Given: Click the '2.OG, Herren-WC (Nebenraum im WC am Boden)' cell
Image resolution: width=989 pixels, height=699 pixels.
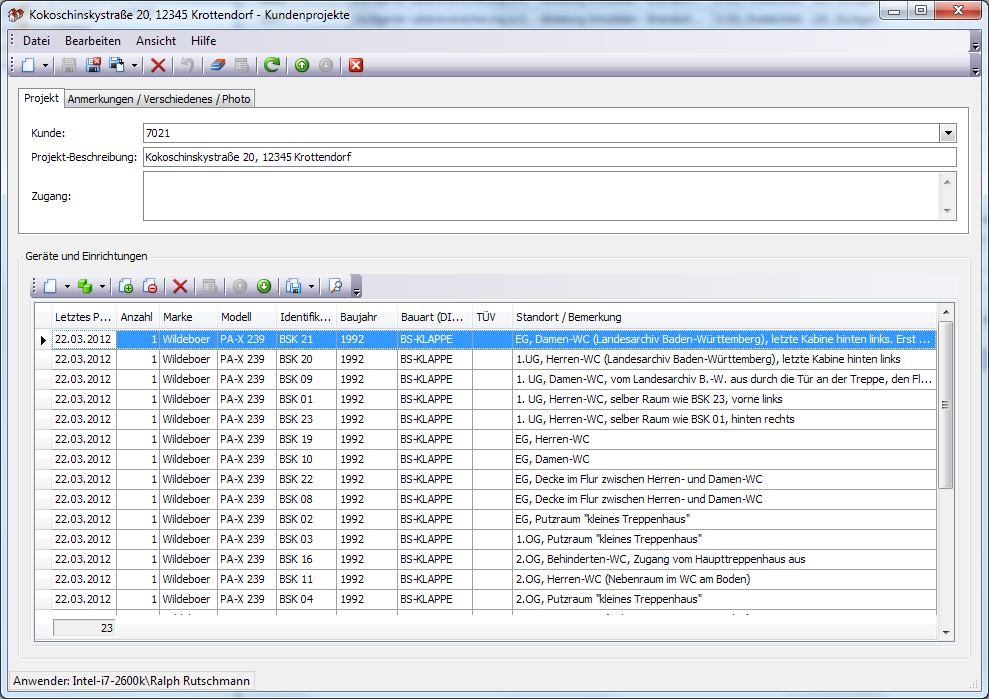Looking at the screenshot, I should (724, 579).
